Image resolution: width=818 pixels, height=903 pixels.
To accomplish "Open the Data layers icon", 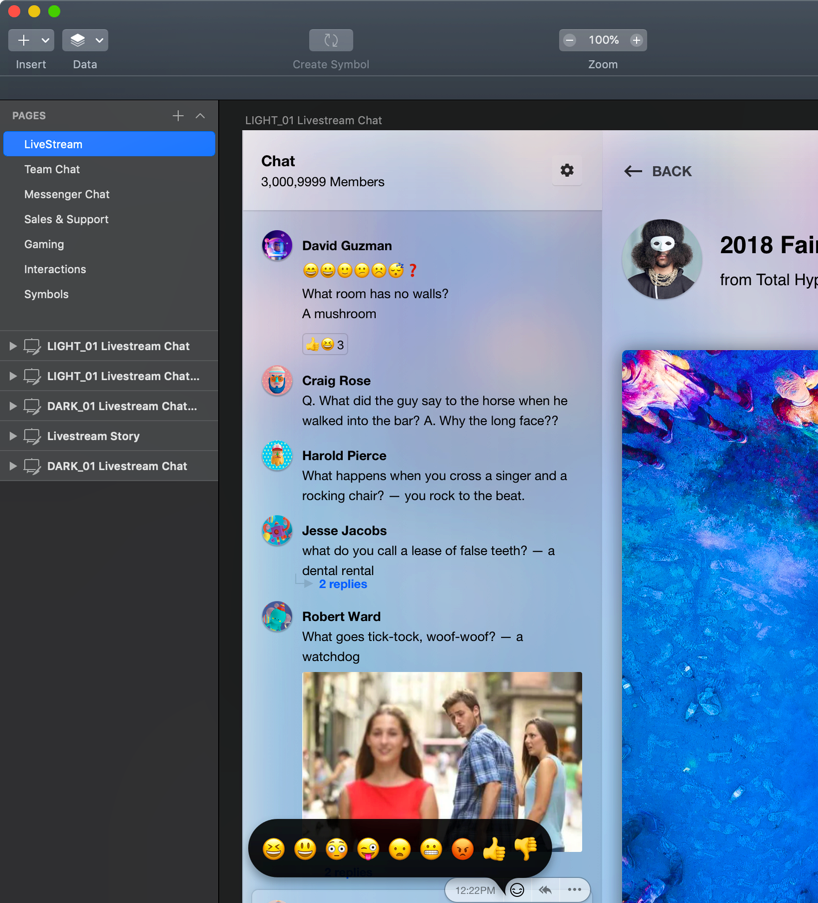I will (x=77, y=40).
